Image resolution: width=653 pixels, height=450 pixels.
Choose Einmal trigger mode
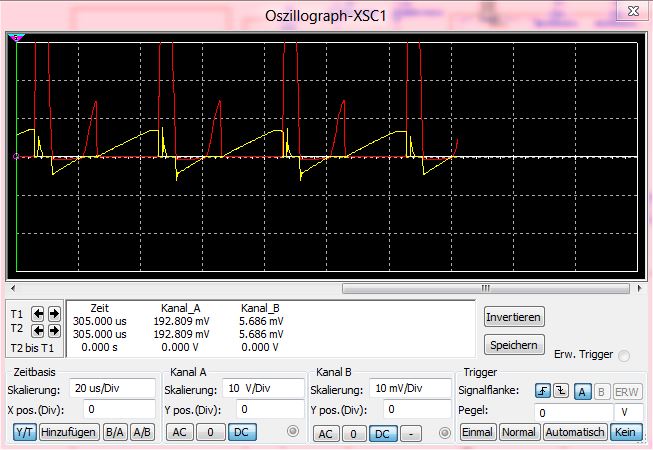(x=477, y=432)
